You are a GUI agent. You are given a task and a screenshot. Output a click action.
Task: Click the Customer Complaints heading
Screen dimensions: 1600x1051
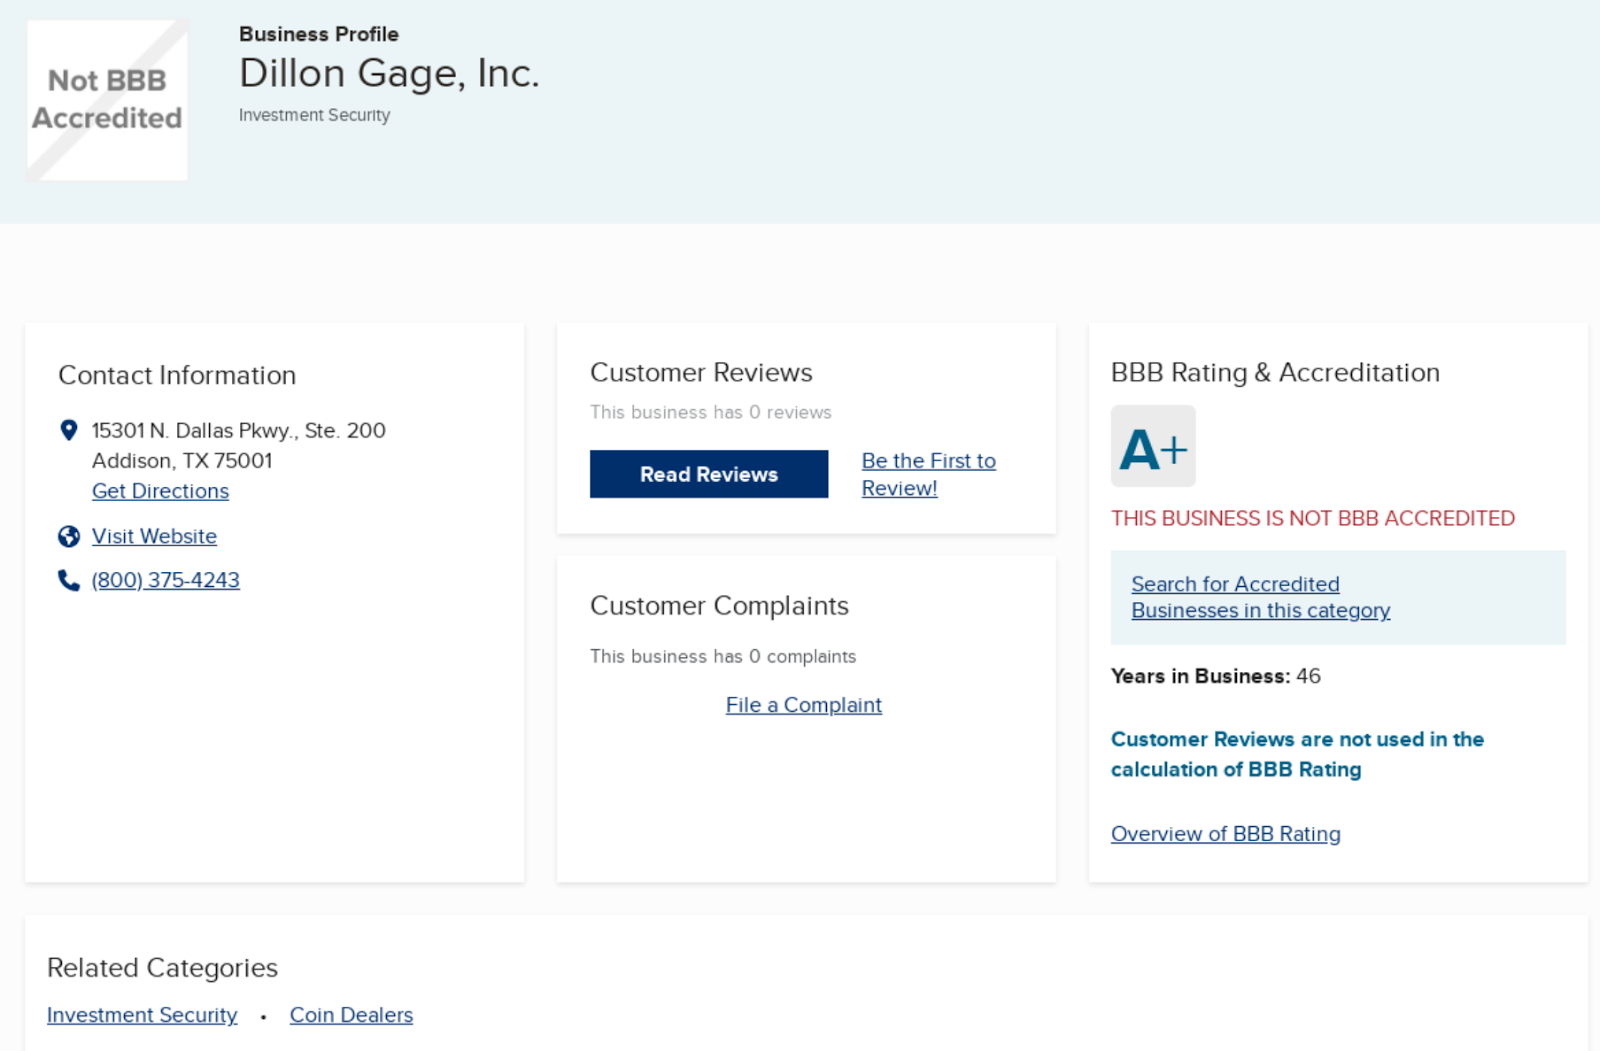719,605
